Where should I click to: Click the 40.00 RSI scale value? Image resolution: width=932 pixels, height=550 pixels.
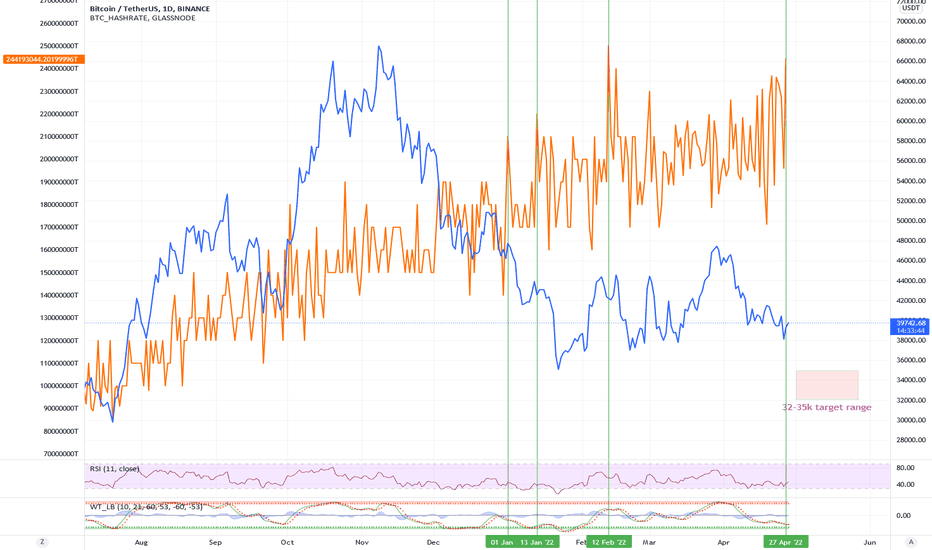[905, 485]
